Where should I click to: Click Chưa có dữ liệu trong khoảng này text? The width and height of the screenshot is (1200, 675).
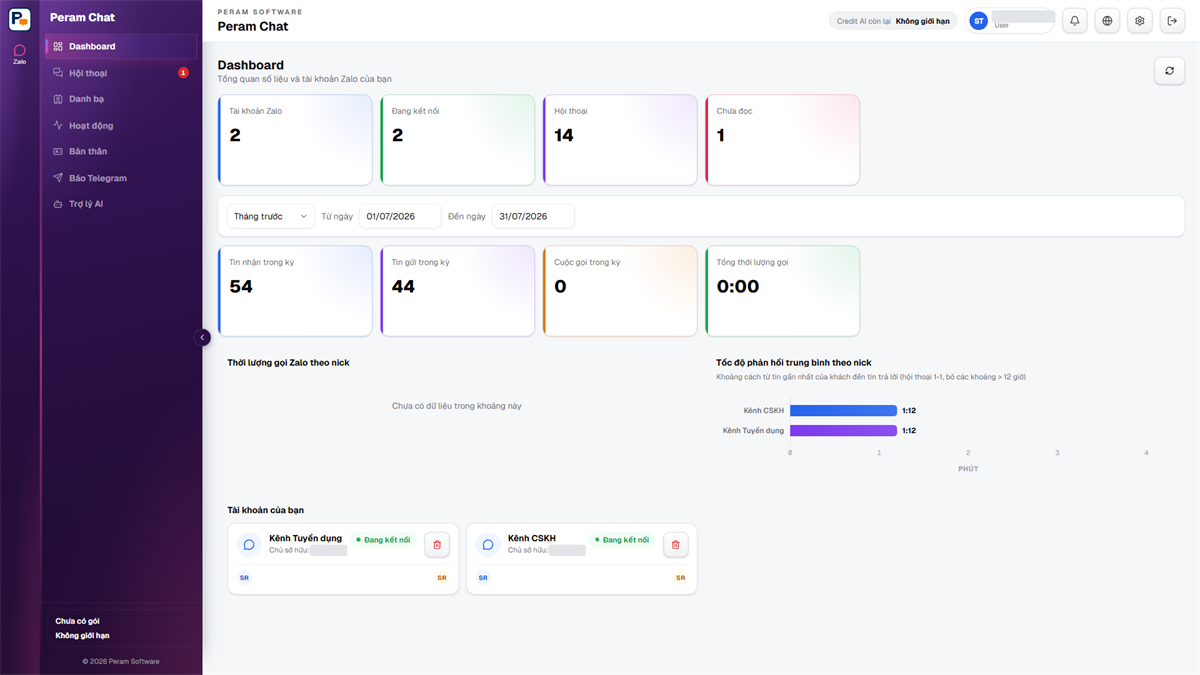(x=457, y=406)
